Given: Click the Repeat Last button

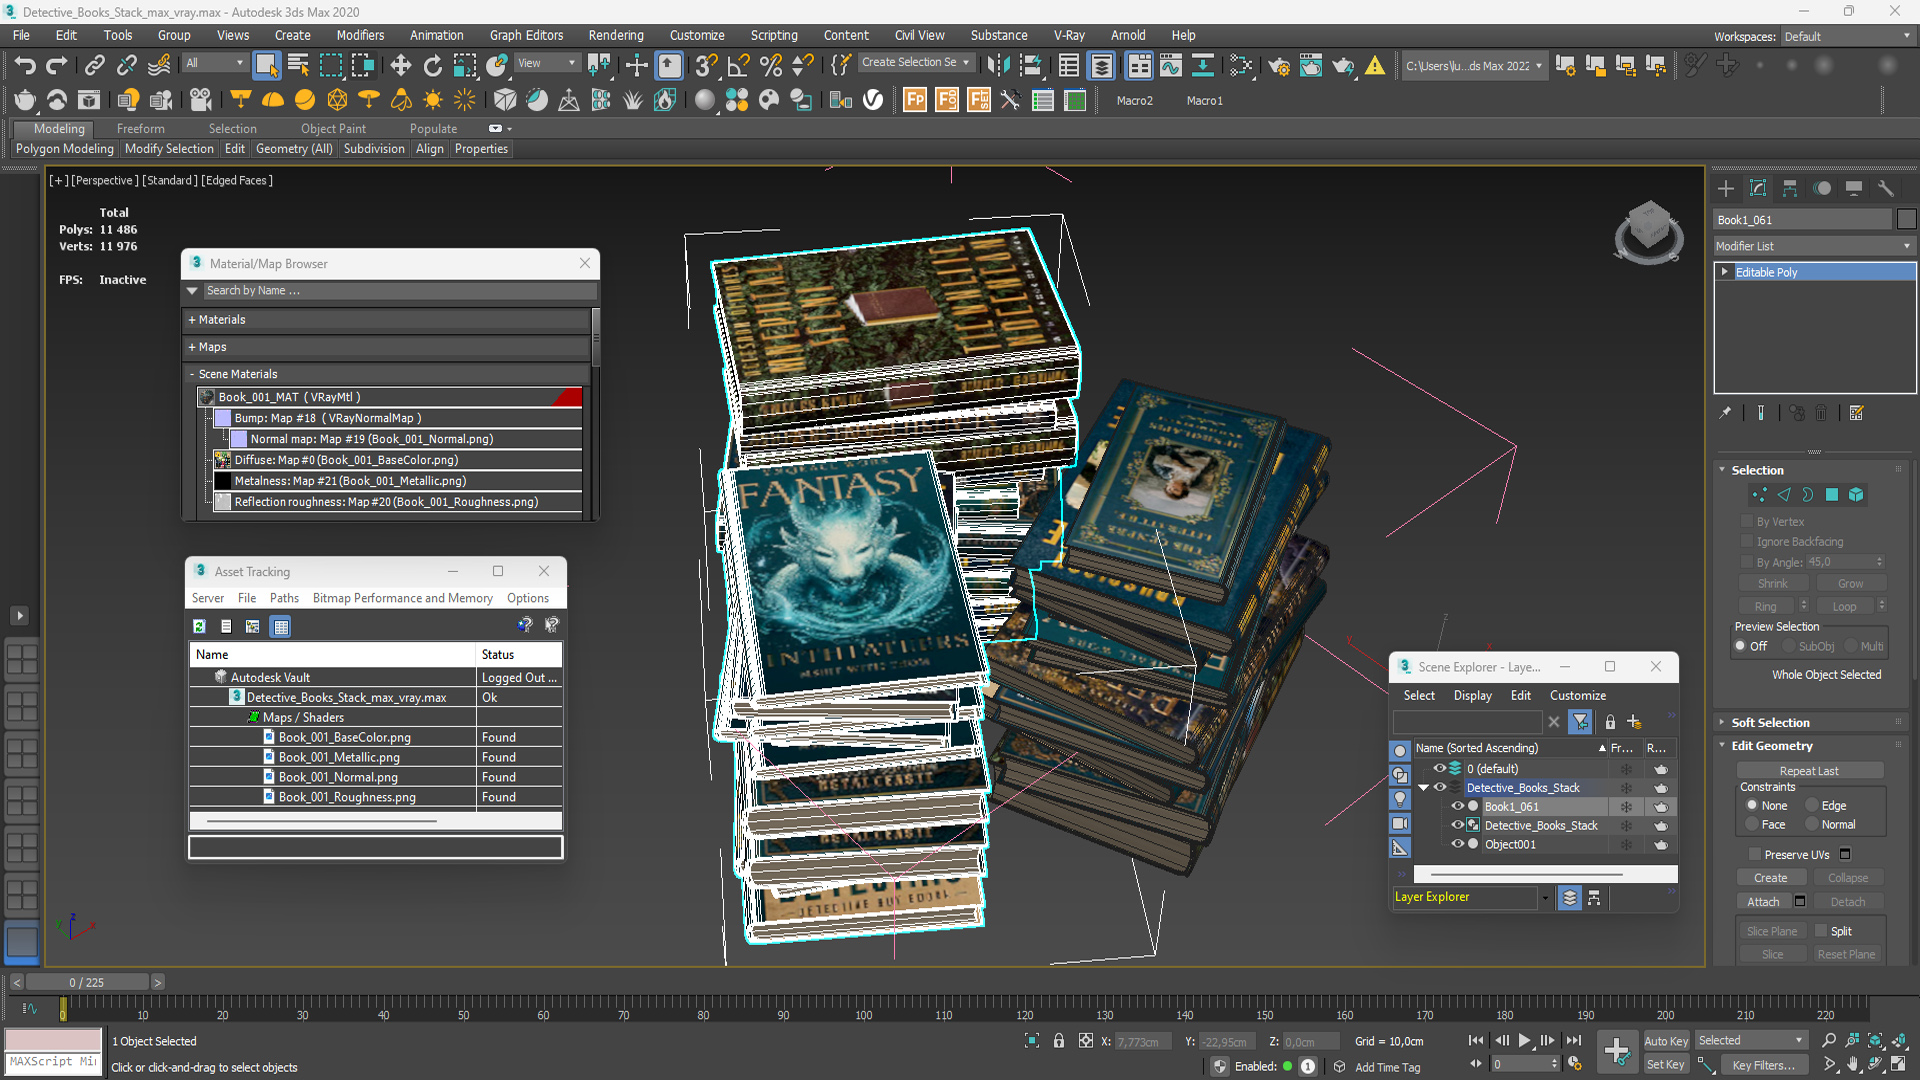Looking at the screenshot, I should (x=1809, y=771).
